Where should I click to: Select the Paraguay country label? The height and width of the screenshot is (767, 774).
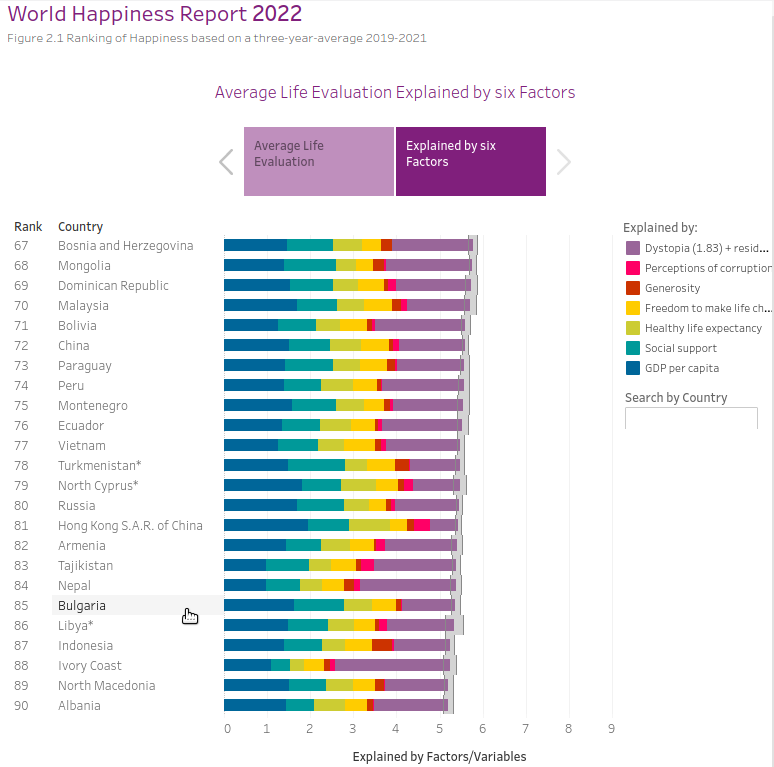click(84, 366)
